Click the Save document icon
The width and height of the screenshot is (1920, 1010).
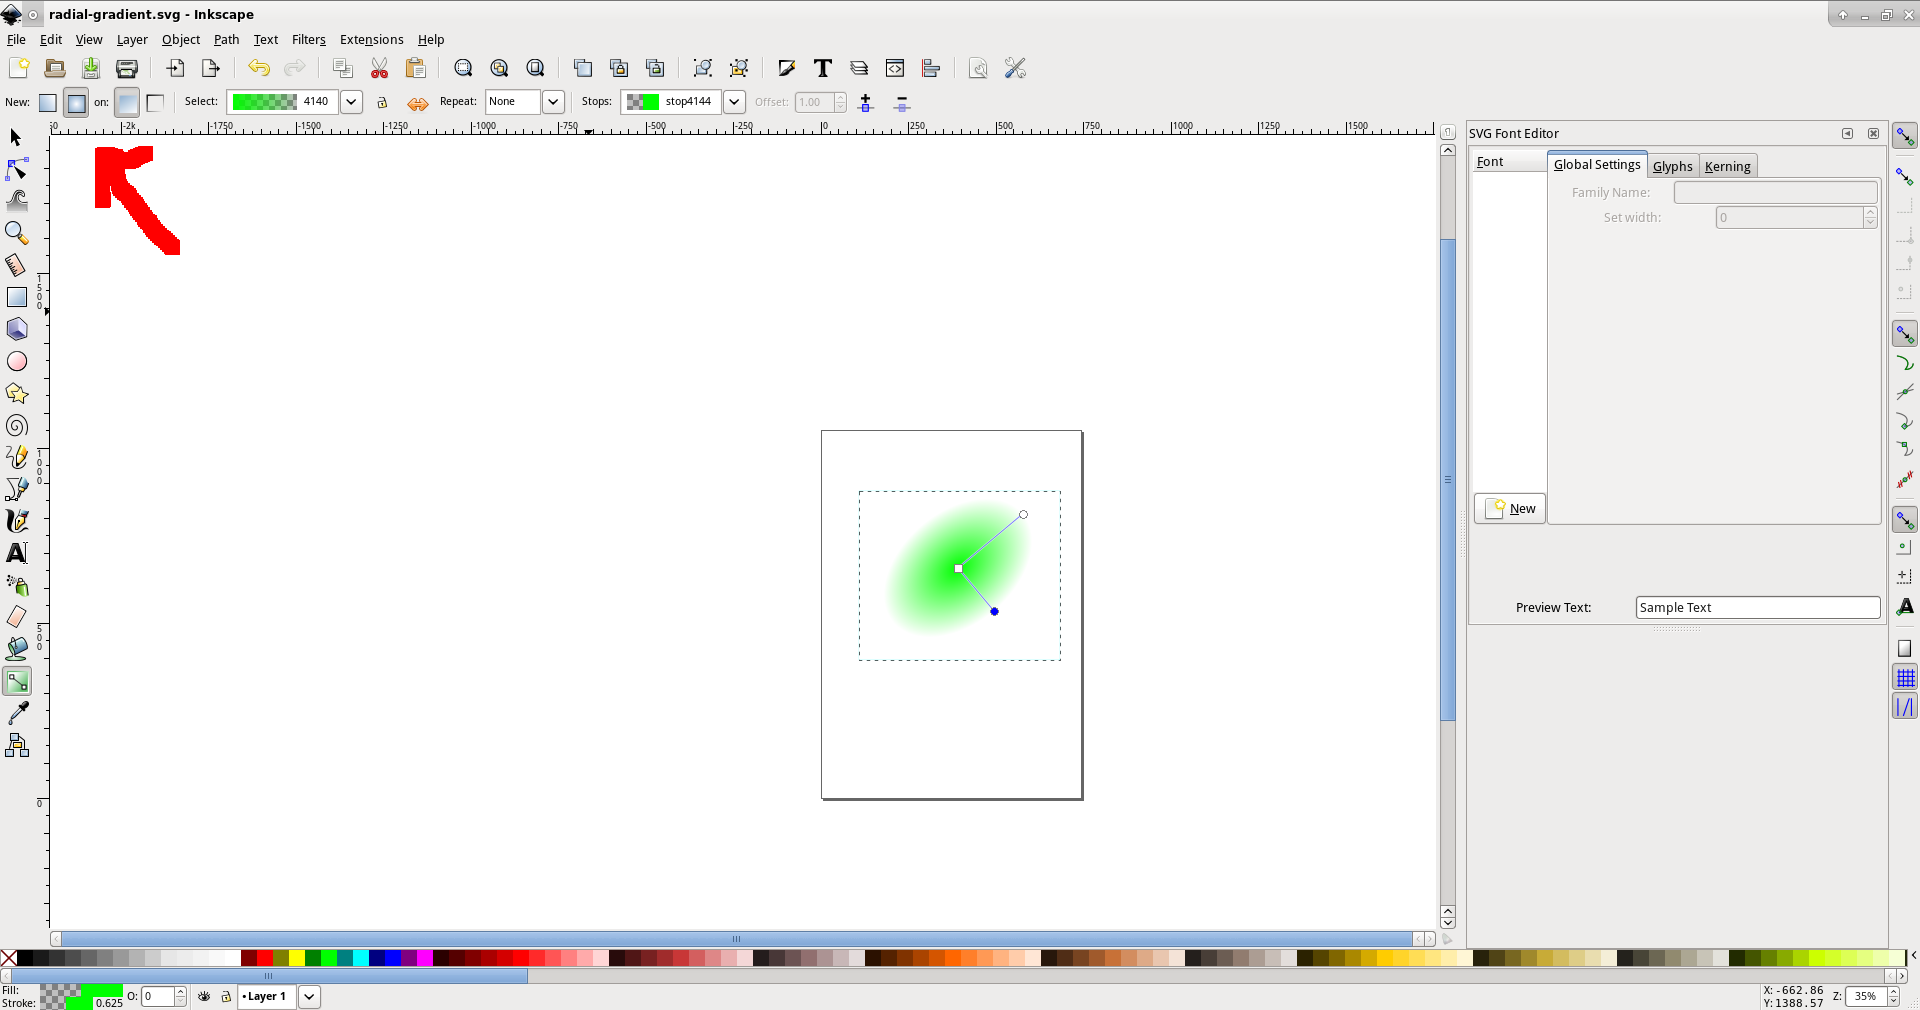(91, 68)
